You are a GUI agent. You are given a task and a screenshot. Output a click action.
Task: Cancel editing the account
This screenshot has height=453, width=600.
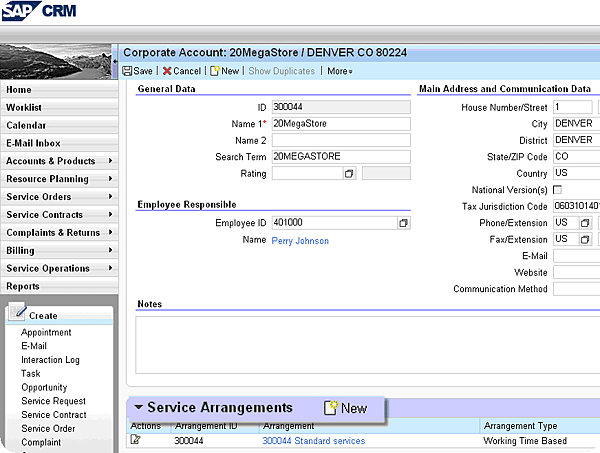[x=182, y=71]
